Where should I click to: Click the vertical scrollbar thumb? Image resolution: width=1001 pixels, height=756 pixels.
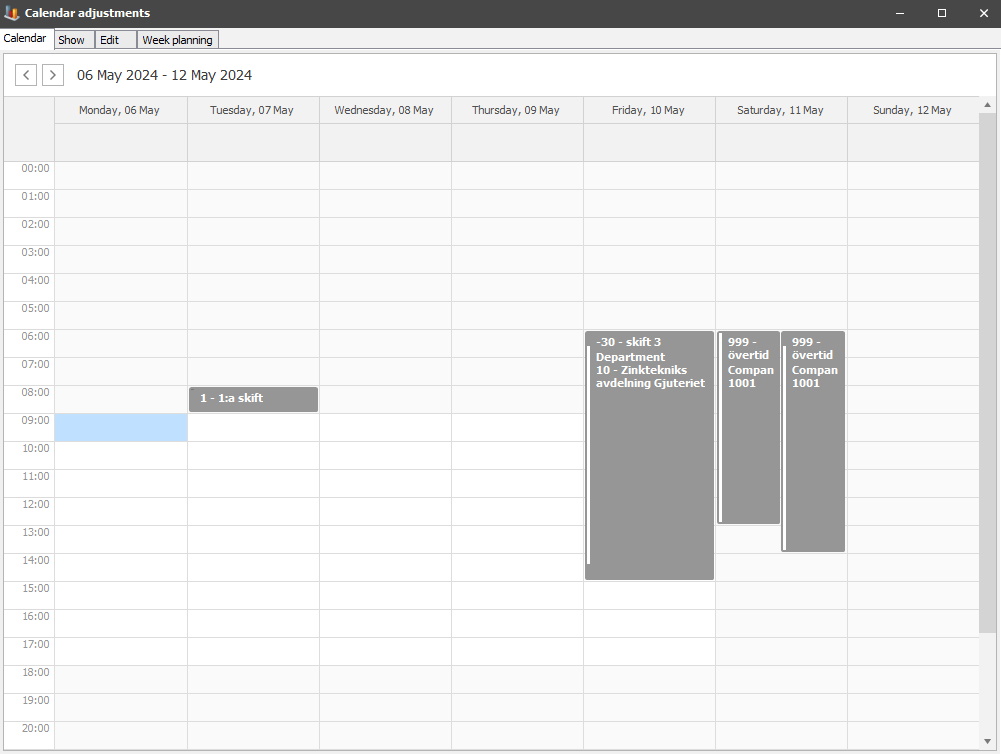[x=987, y=373]
